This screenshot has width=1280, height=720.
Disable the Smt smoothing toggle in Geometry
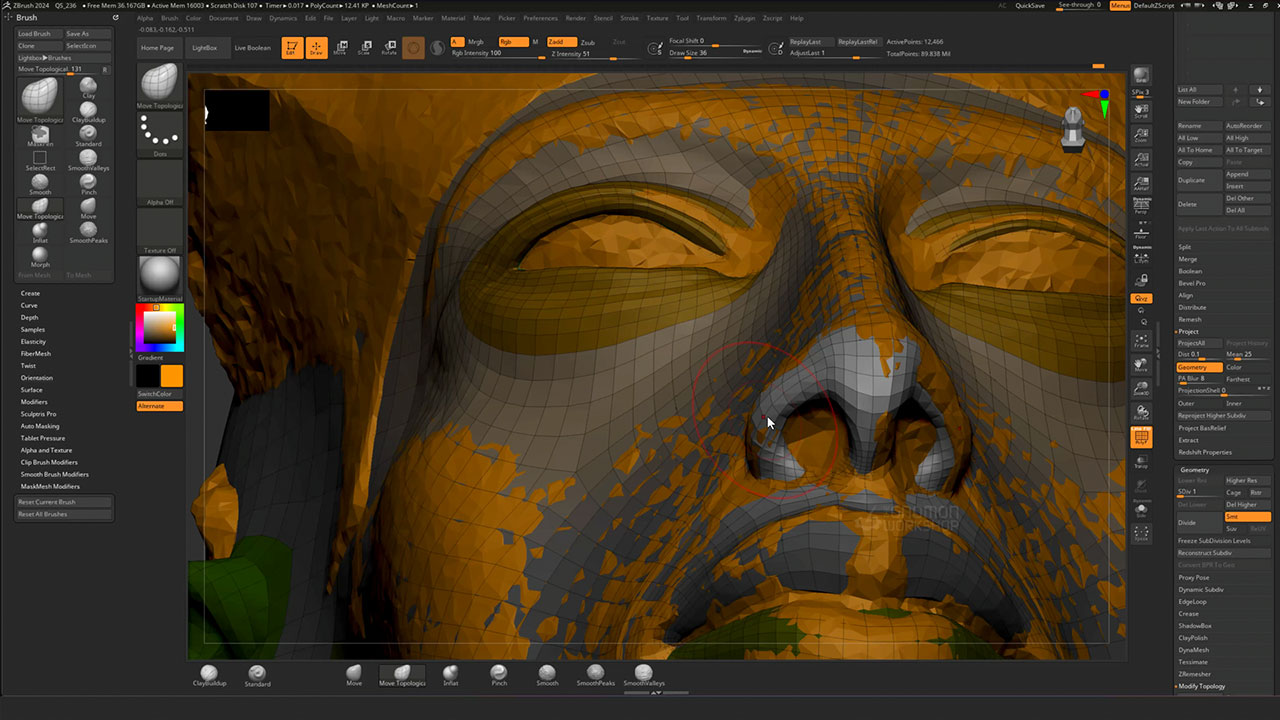1247,517
